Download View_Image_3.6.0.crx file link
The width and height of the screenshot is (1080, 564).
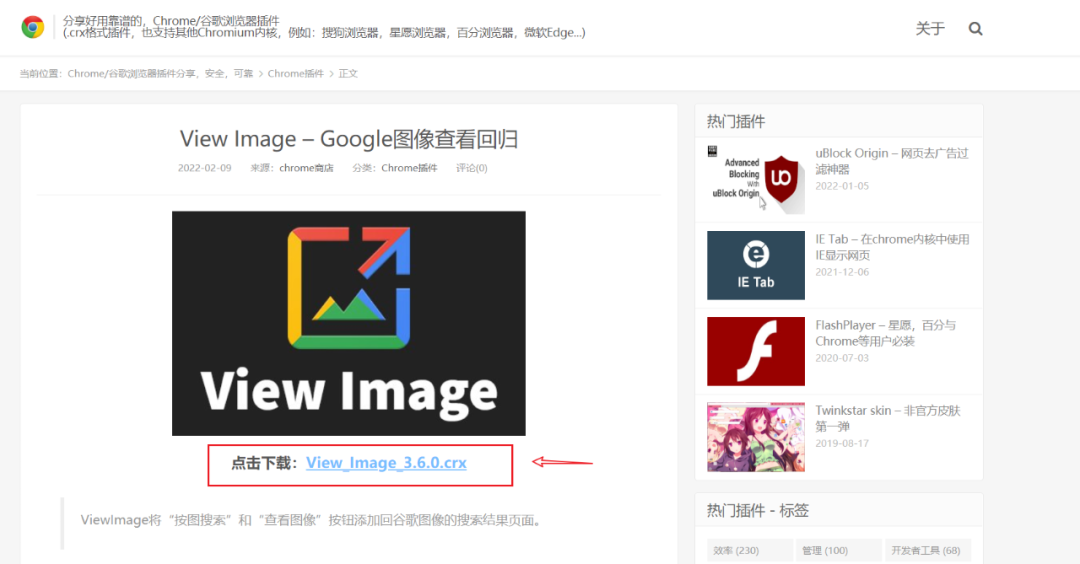point(386,463)
